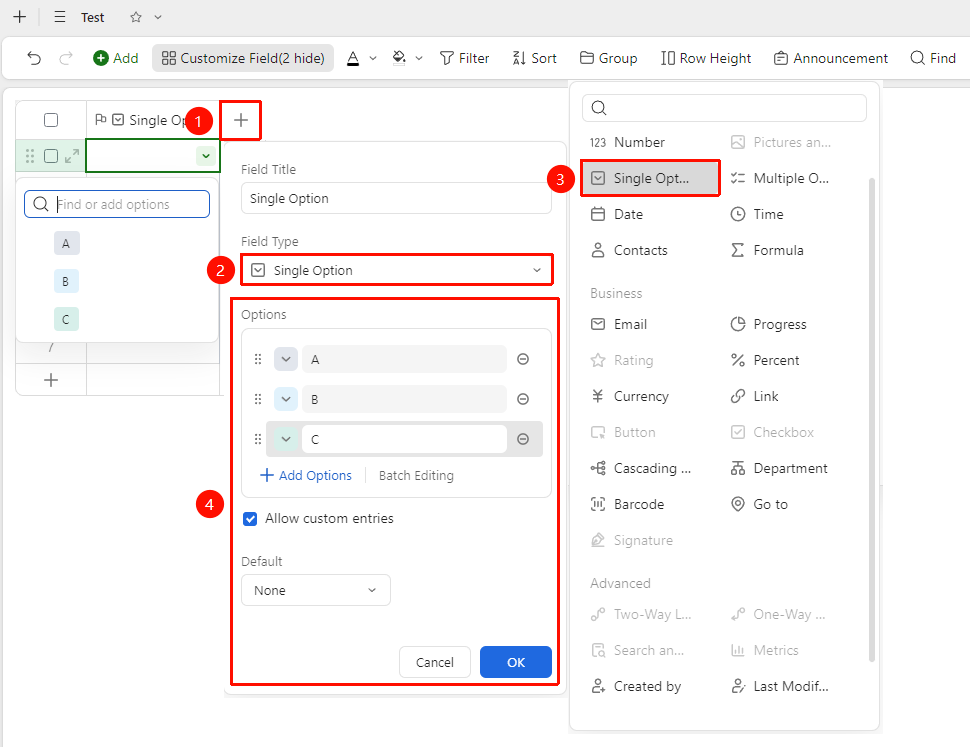Choose the Formula field type
The width and height of the screenshot is (970, 747).
[767, 250]
